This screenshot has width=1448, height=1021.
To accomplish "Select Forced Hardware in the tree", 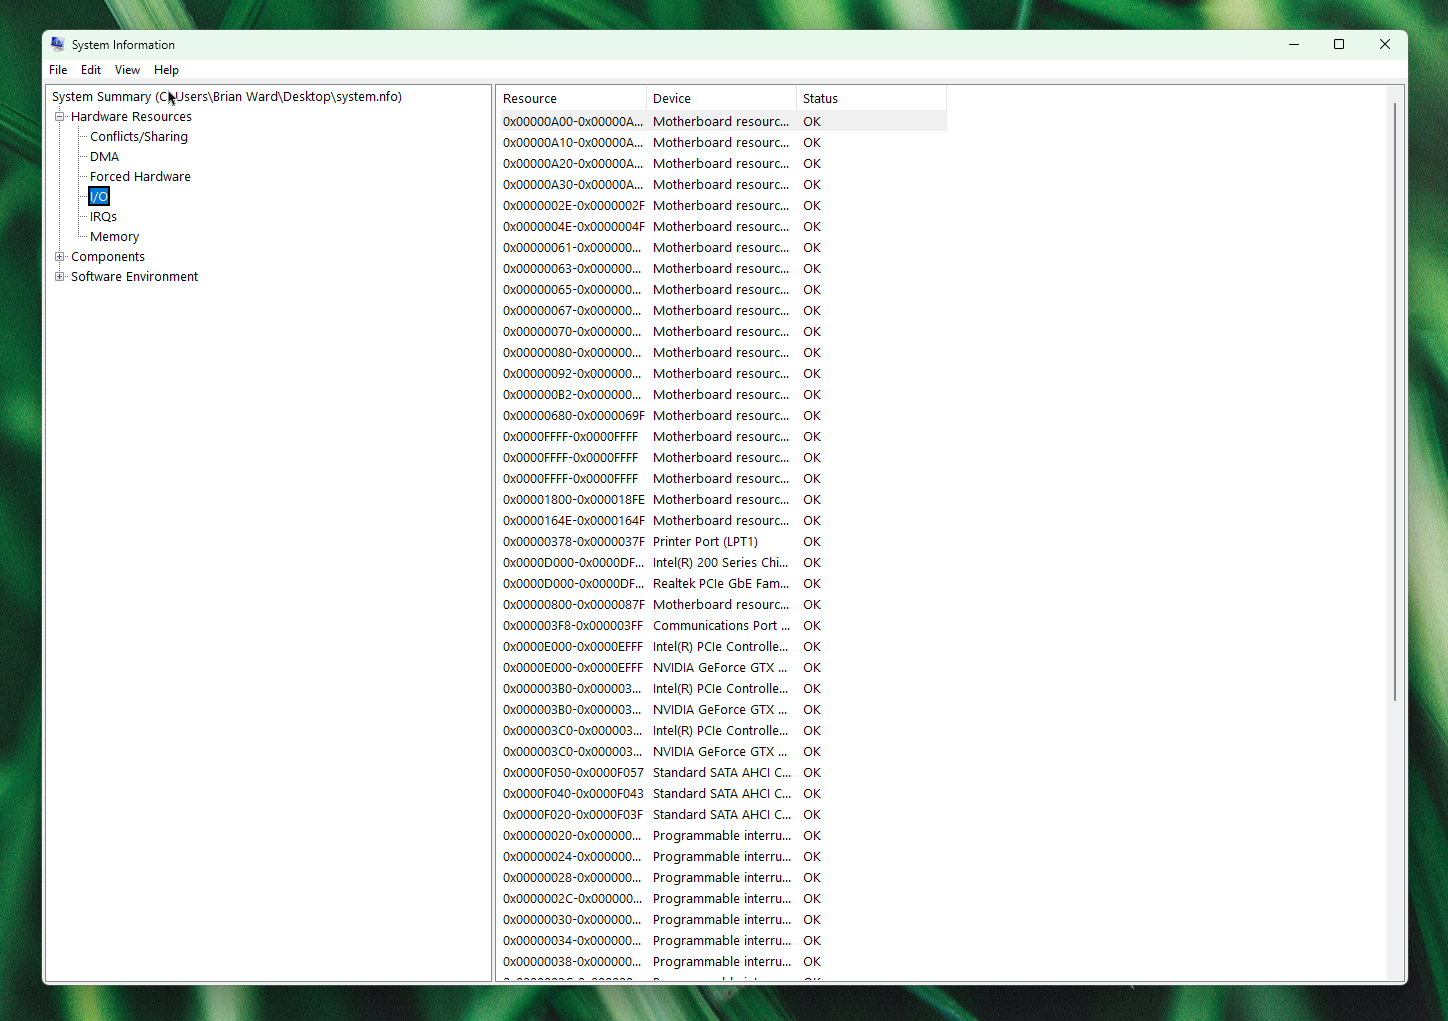I will pos(140,177).
